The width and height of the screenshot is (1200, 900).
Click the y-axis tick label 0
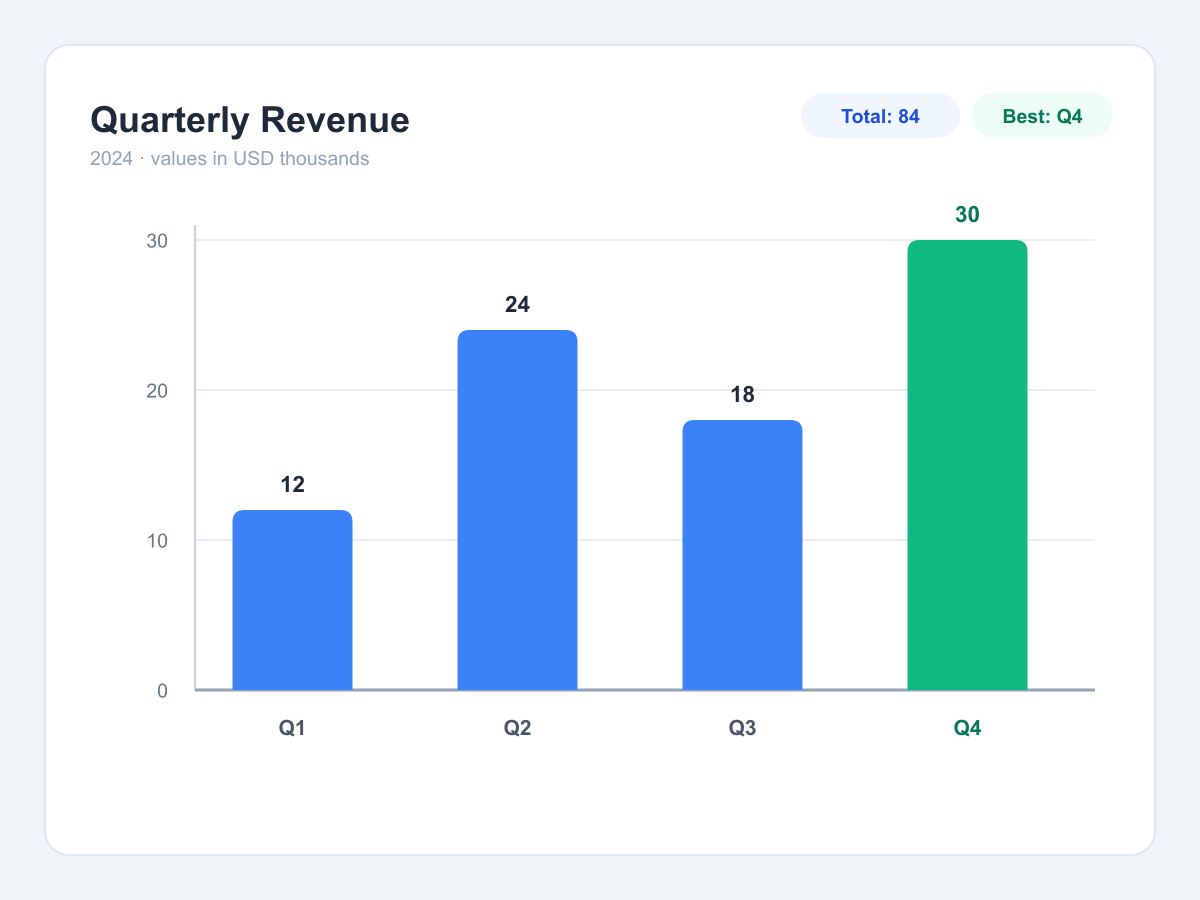[x=162, y=691]
